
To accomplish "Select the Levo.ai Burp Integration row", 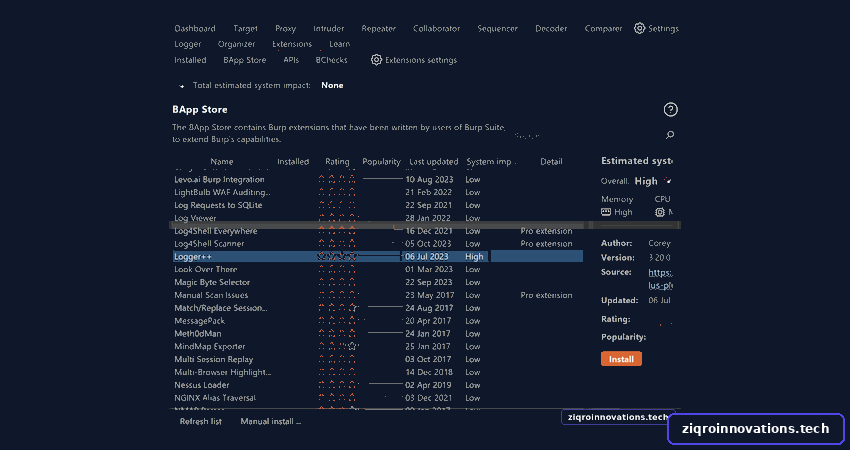I will click(378, 179).
